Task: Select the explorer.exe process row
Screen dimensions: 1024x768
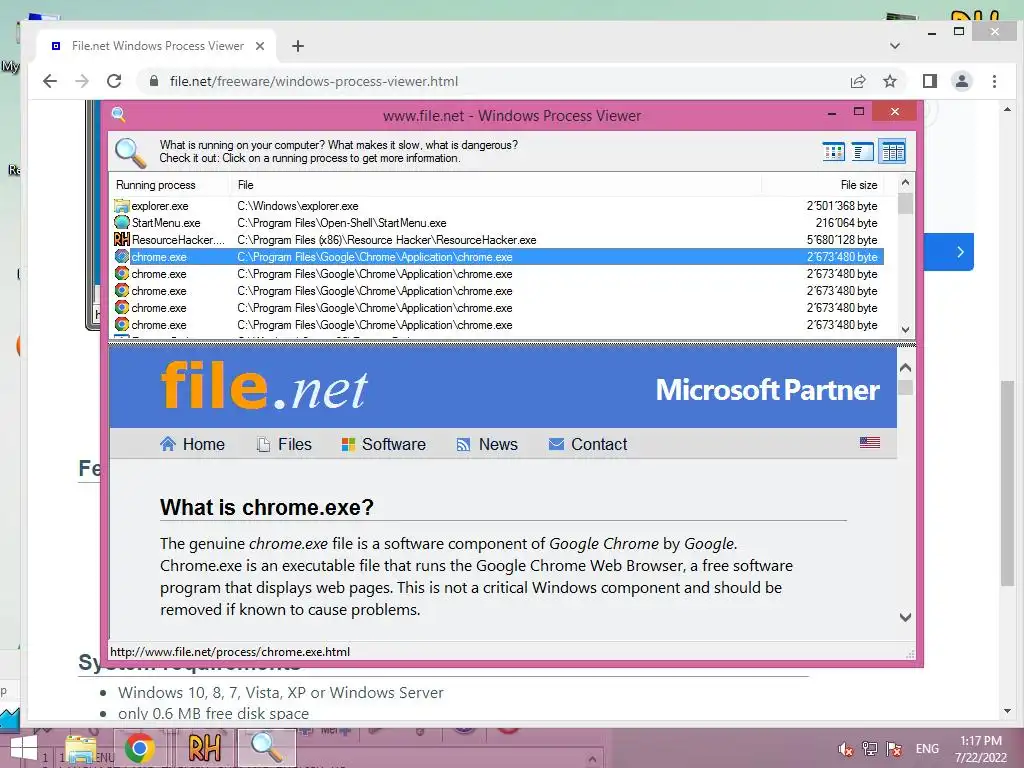Action: pos(497,206)
